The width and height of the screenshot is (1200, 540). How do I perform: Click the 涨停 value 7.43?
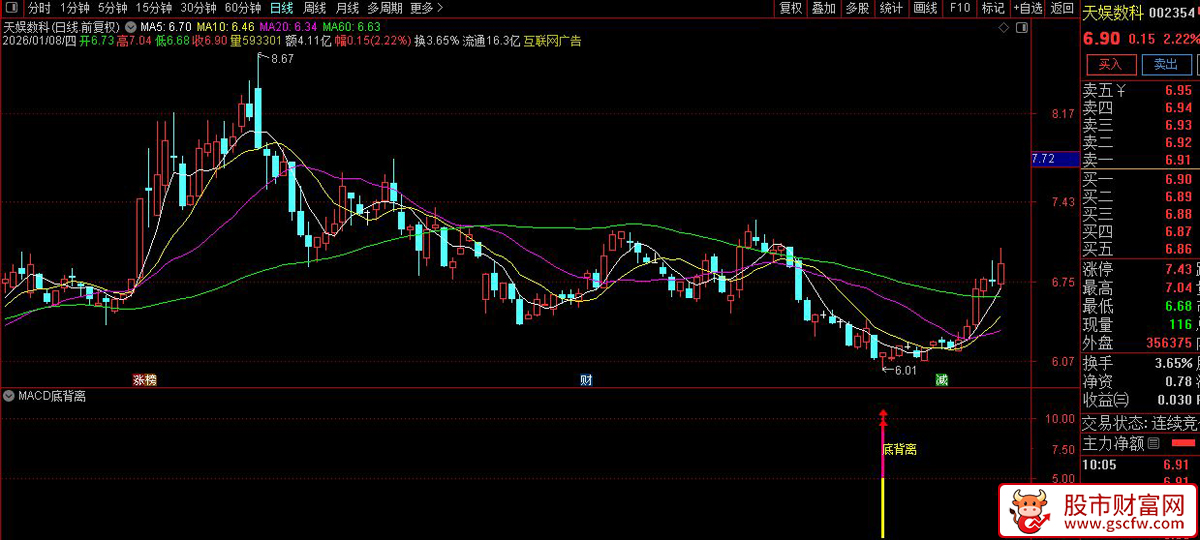tap(1178, 269)
